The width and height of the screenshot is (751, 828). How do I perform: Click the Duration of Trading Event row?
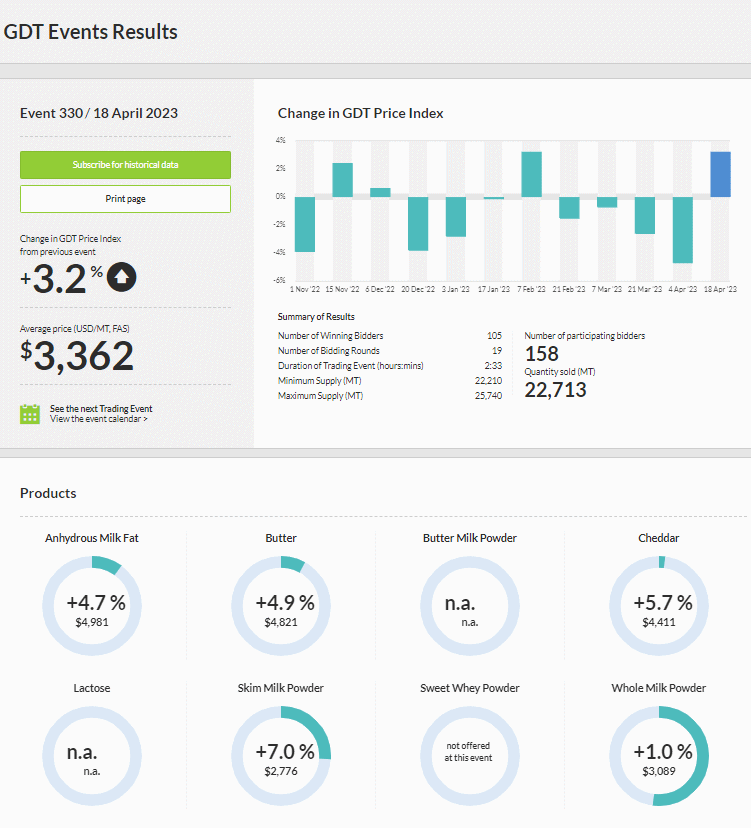click(390, 365)
